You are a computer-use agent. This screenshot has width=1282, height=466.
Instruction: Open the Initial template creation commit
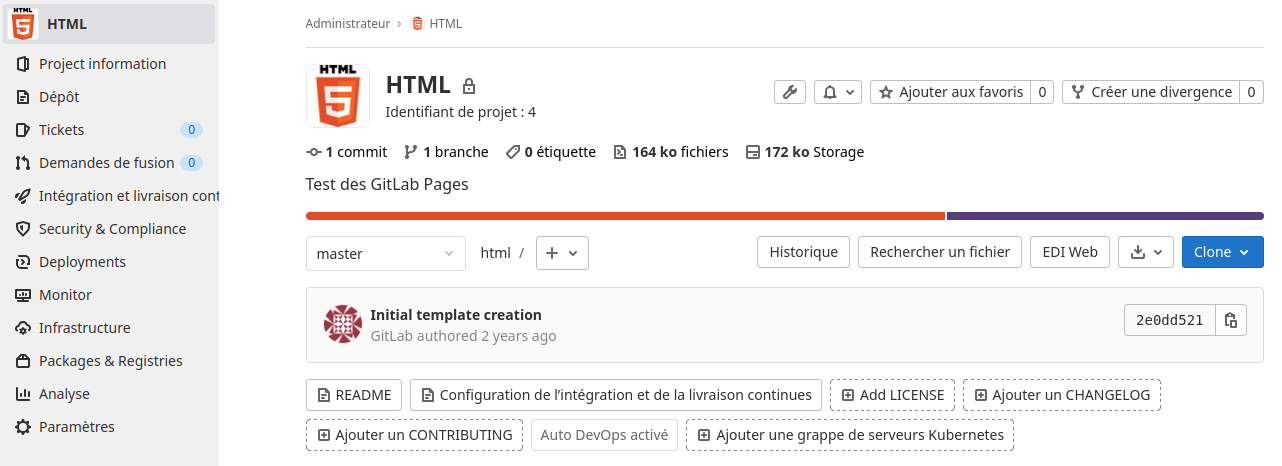(456, 315)
